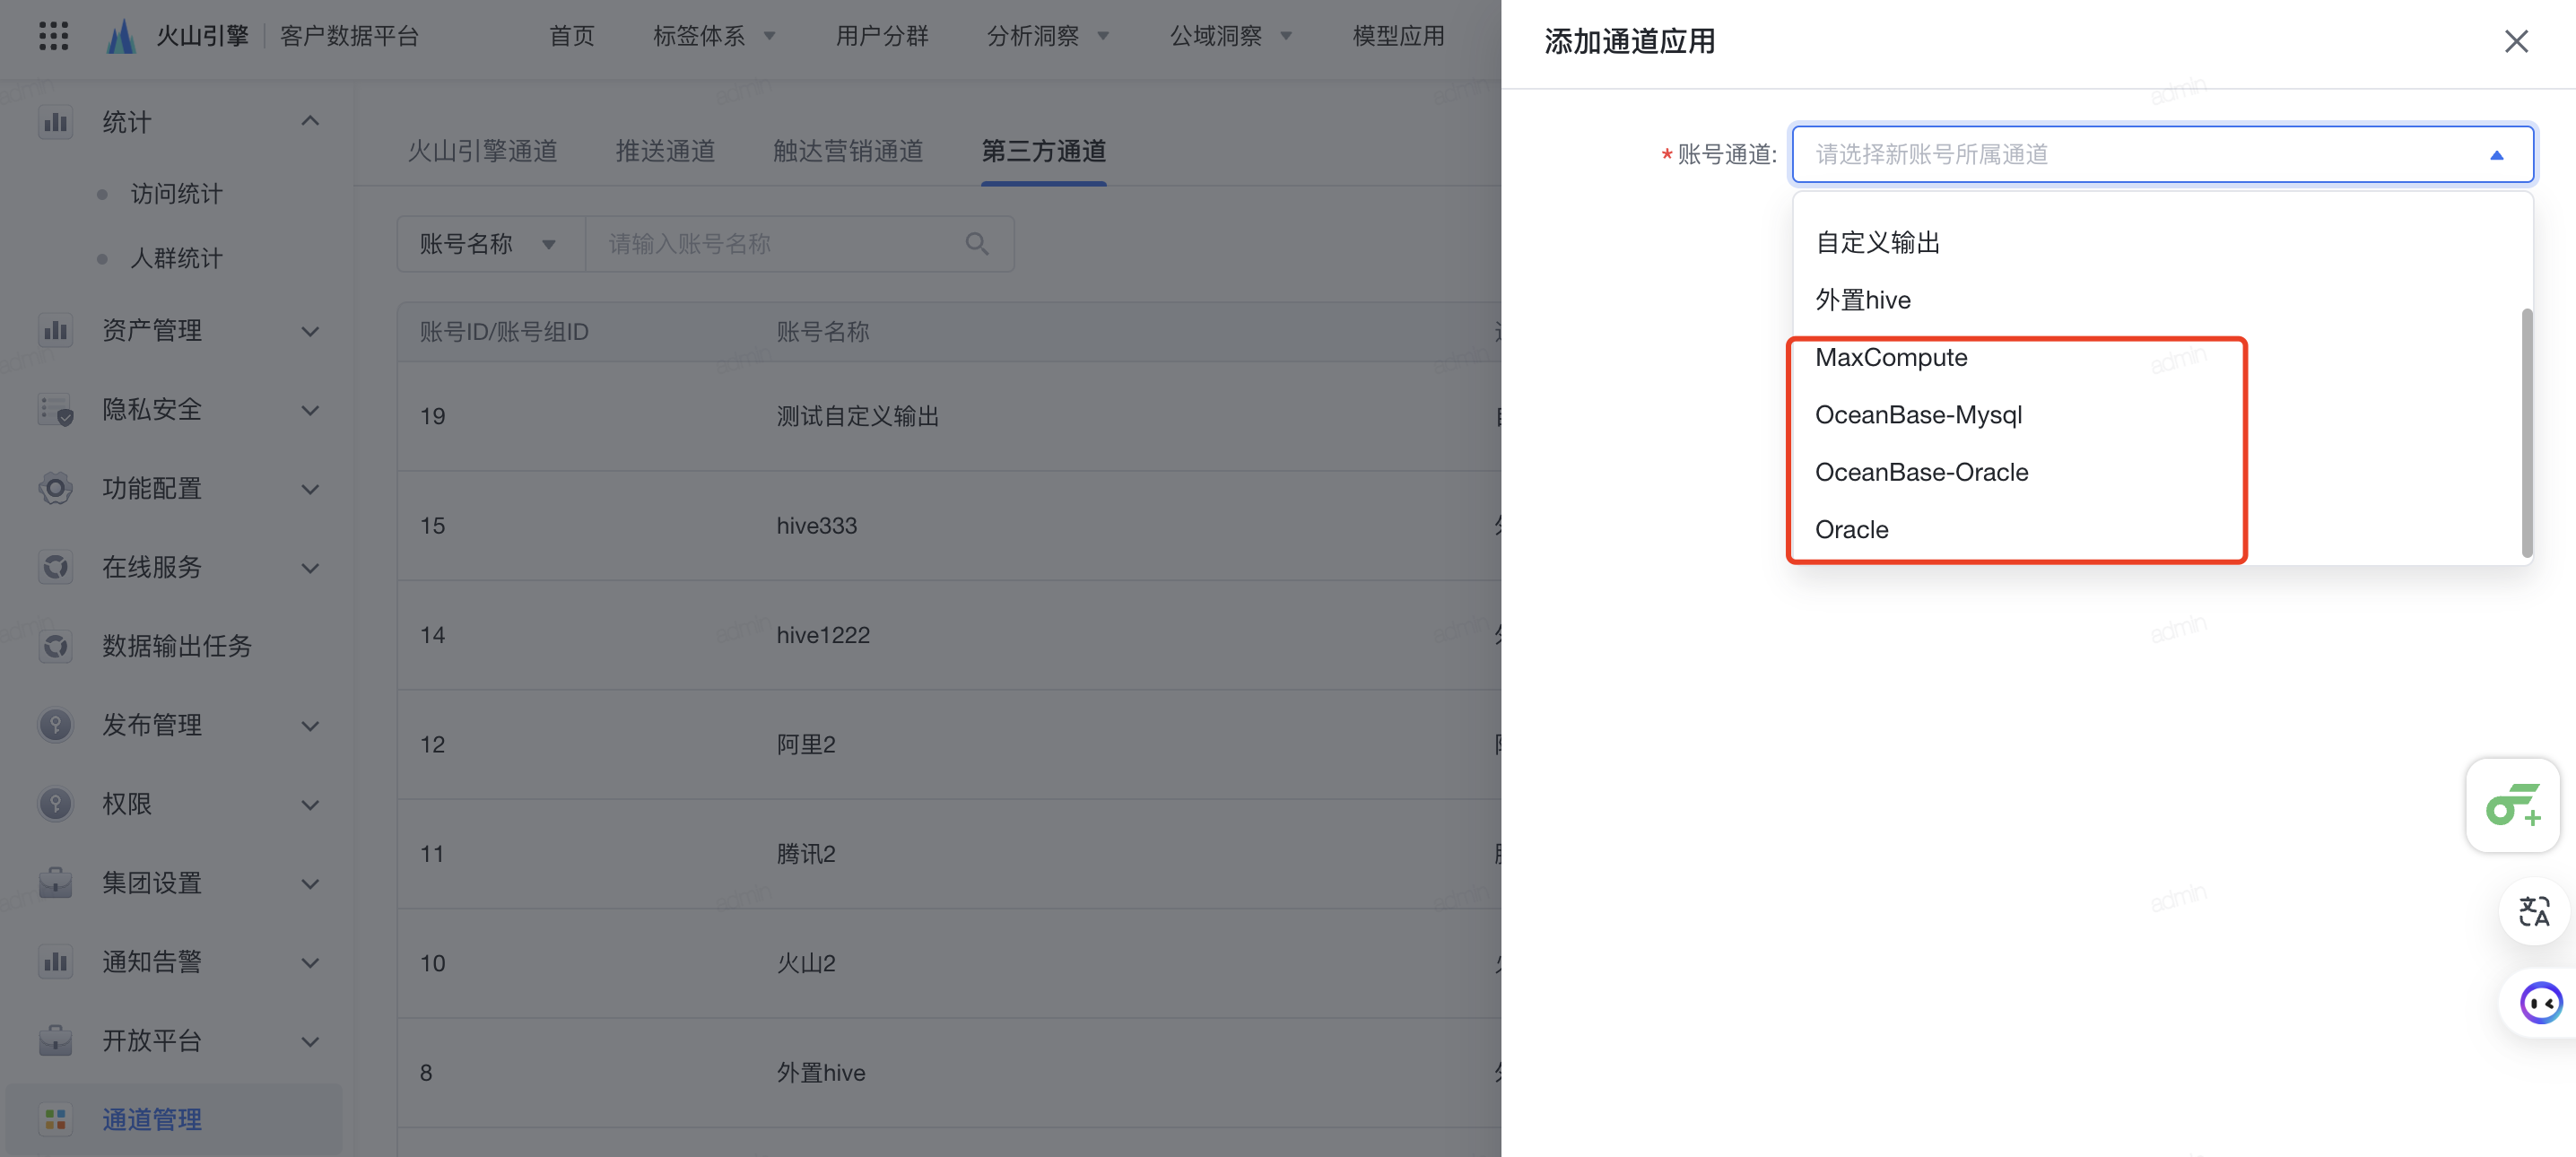The image size is (2576, 1157).
Task: Choose 自定义输出 from the dropdown list
Action: tap(2162, 242)
